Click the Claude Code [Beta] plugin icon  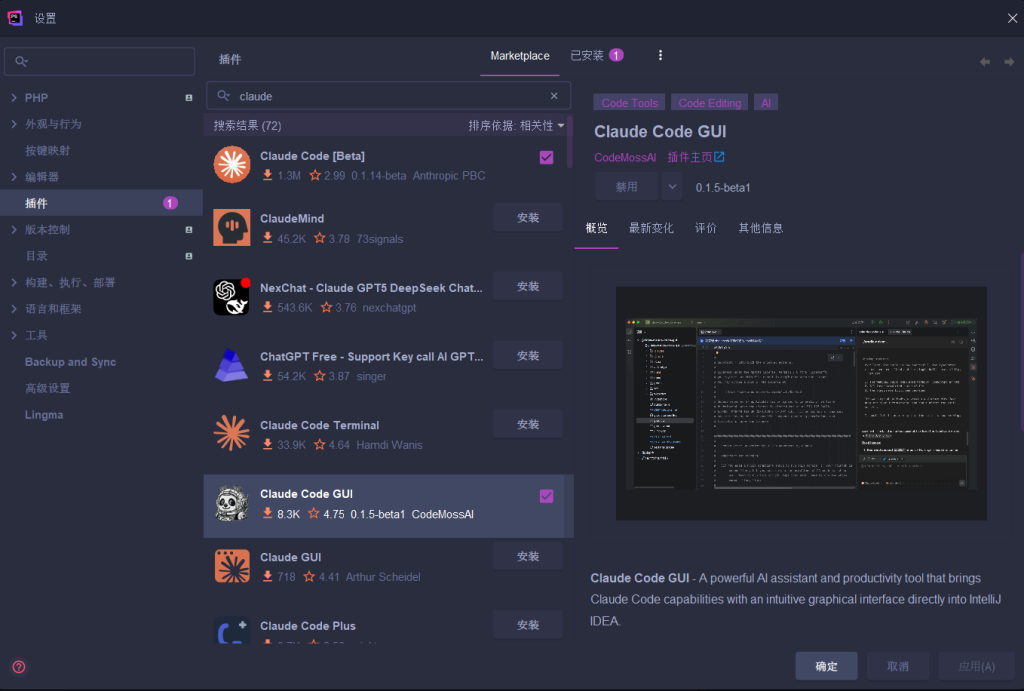coord(232,165)
